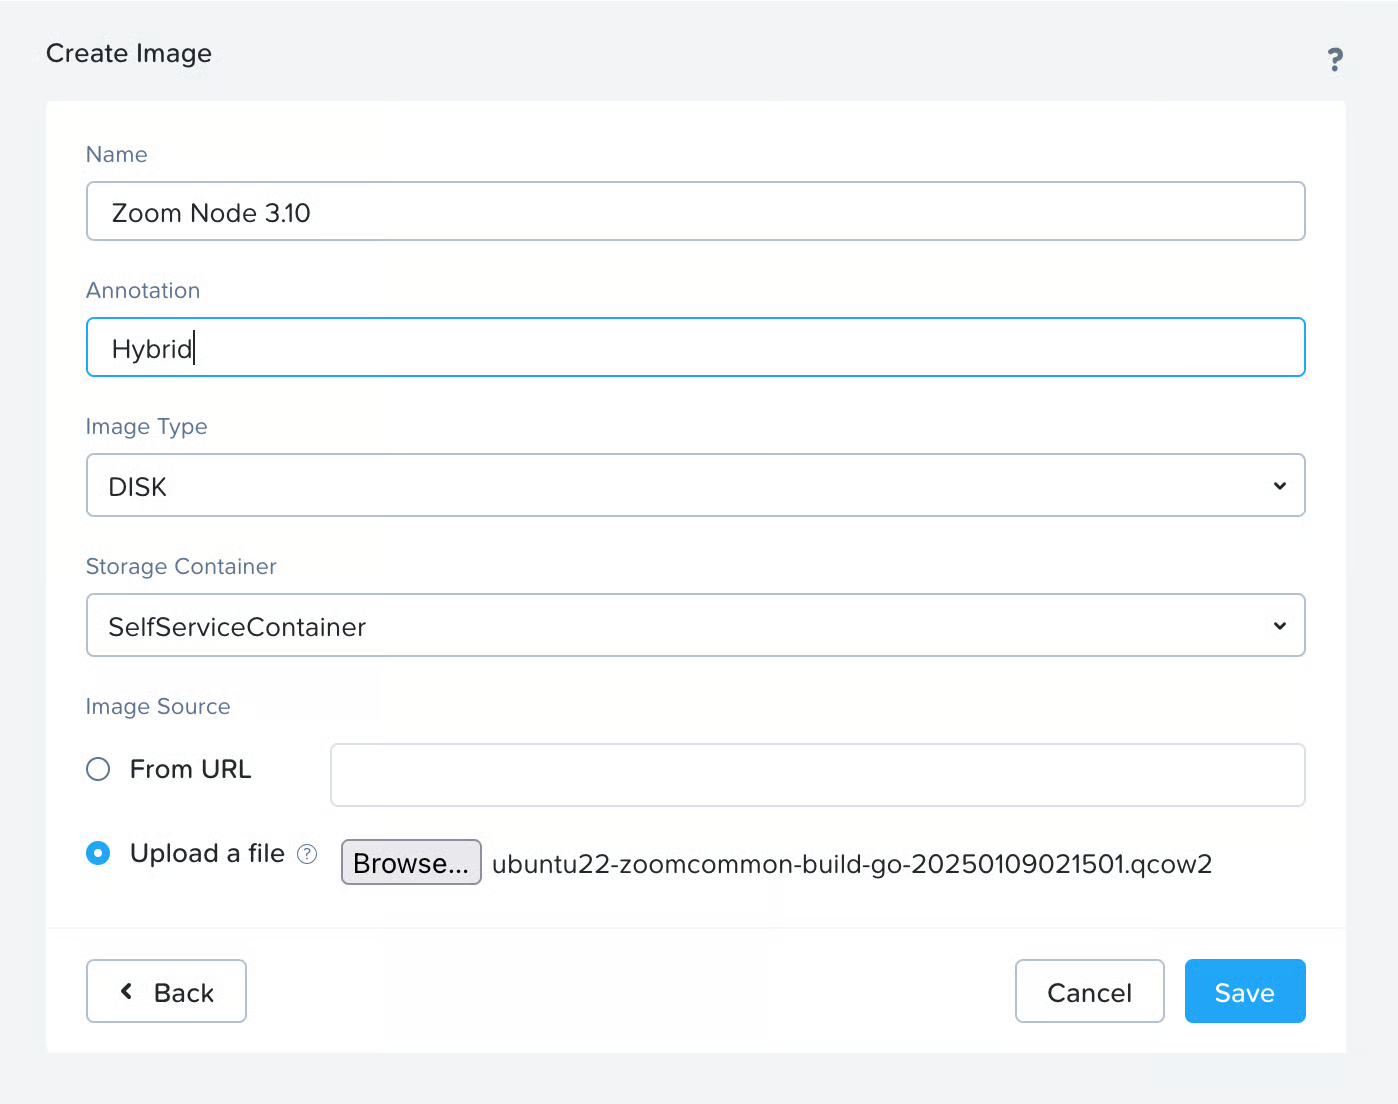Click the left chevron arrow in Back
The height and width of the screenshot is (1104, 1398).
(x=127, y=991)
